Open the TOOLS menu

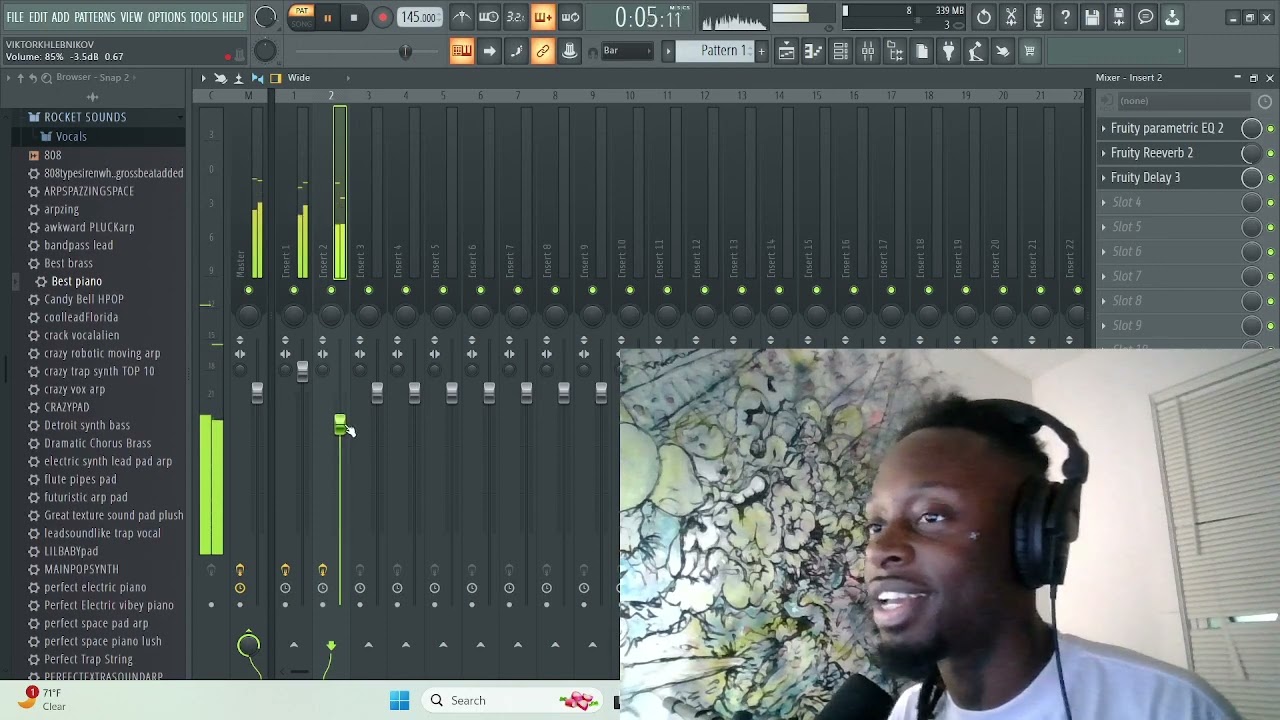(x=204, y=17)
